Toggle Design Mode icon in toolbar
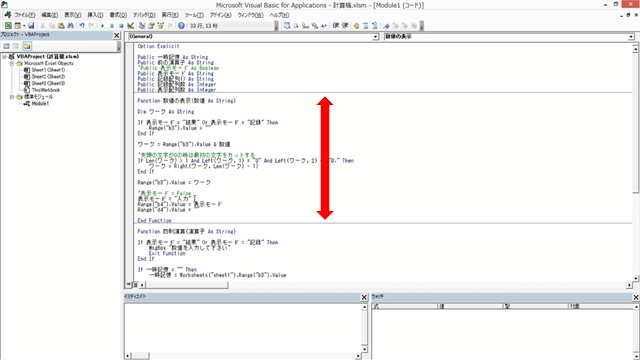The image size is (640, 360). 131,25
